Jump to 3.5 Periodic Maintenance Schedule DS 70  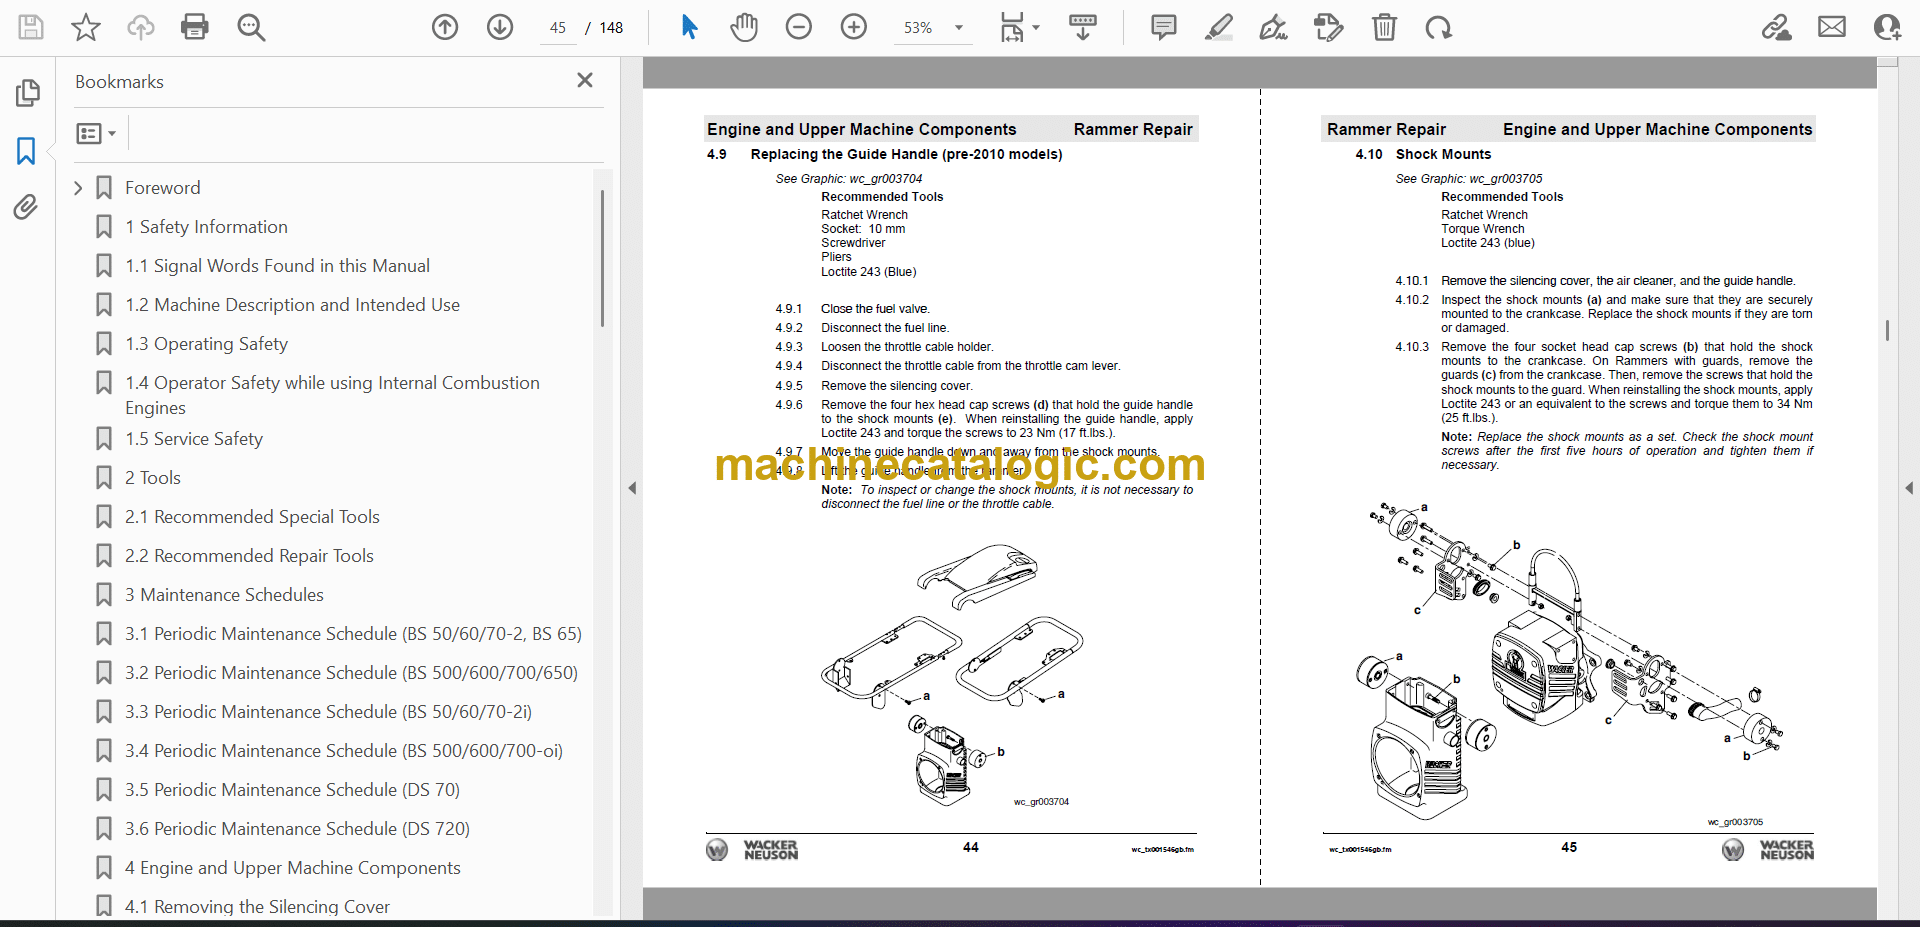point(292,790)
